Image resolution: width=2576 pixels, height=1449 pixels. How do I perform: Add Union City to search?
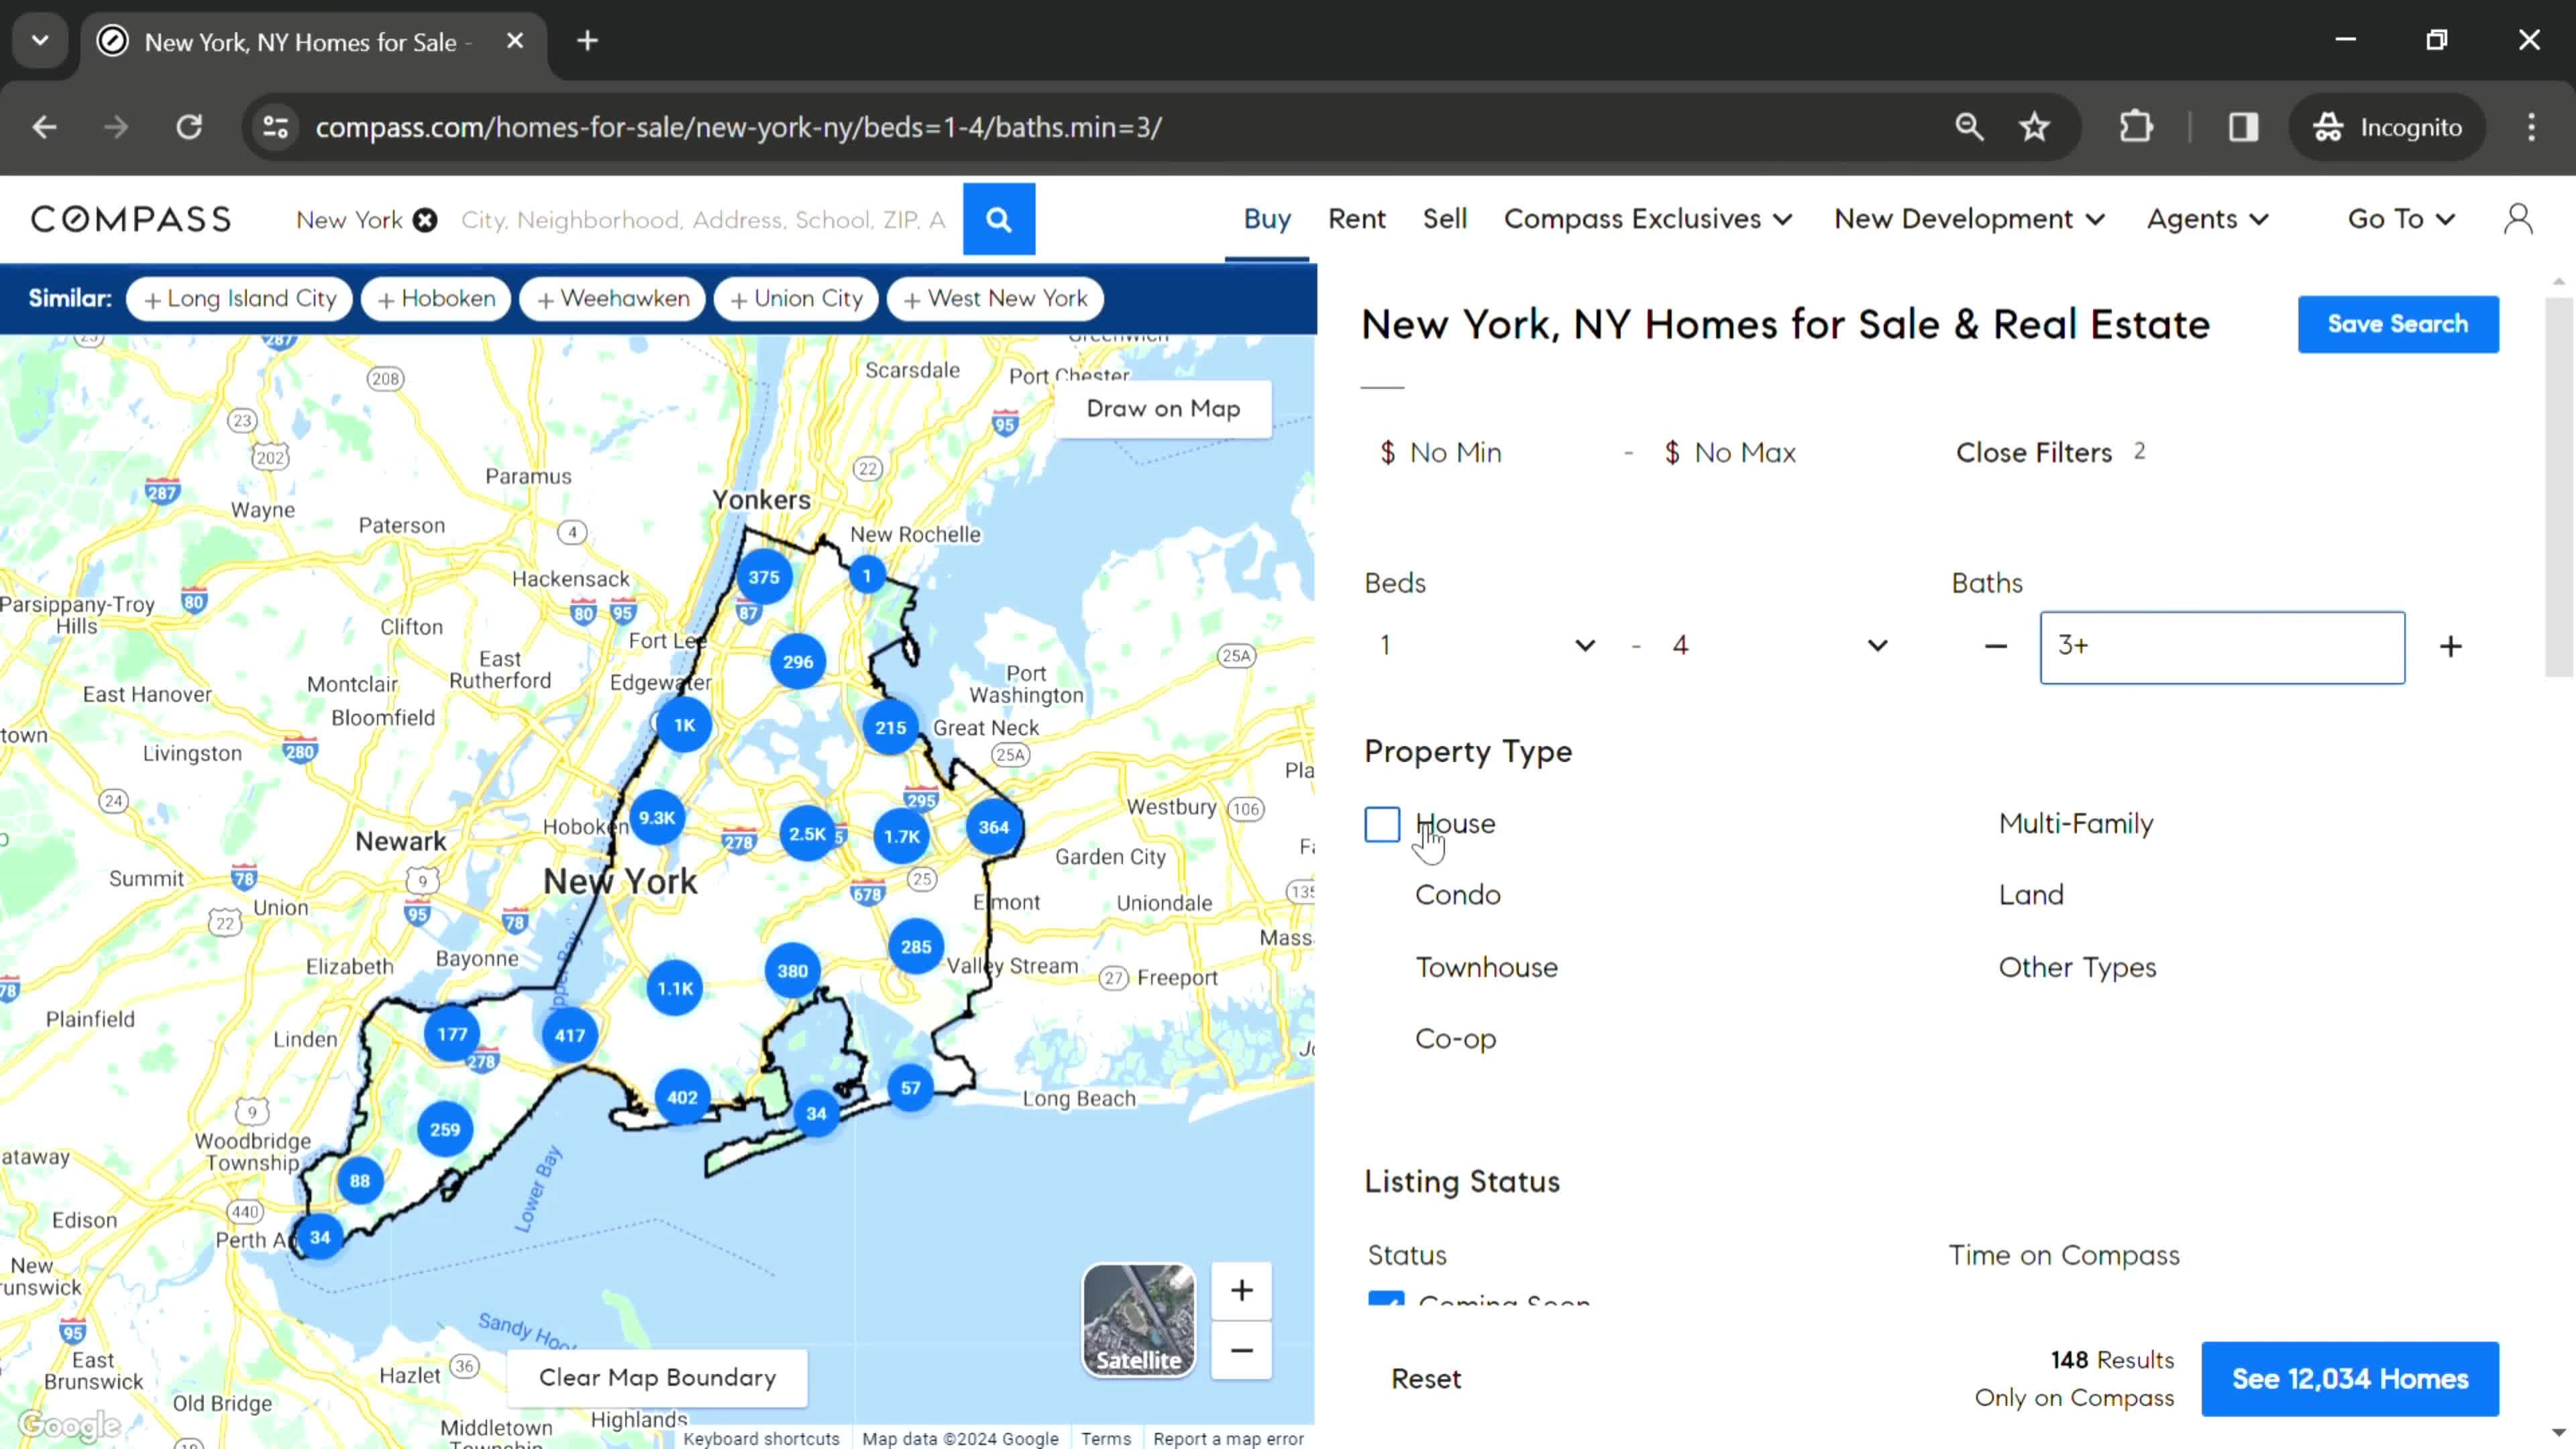pos(796,299)
